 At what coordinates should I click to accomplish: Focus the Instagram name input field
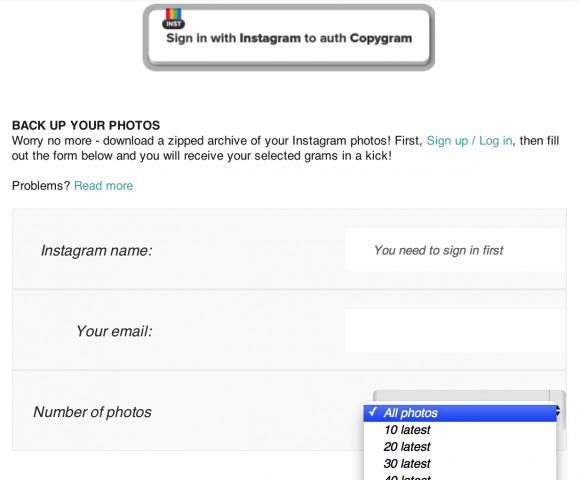point(455,250)
